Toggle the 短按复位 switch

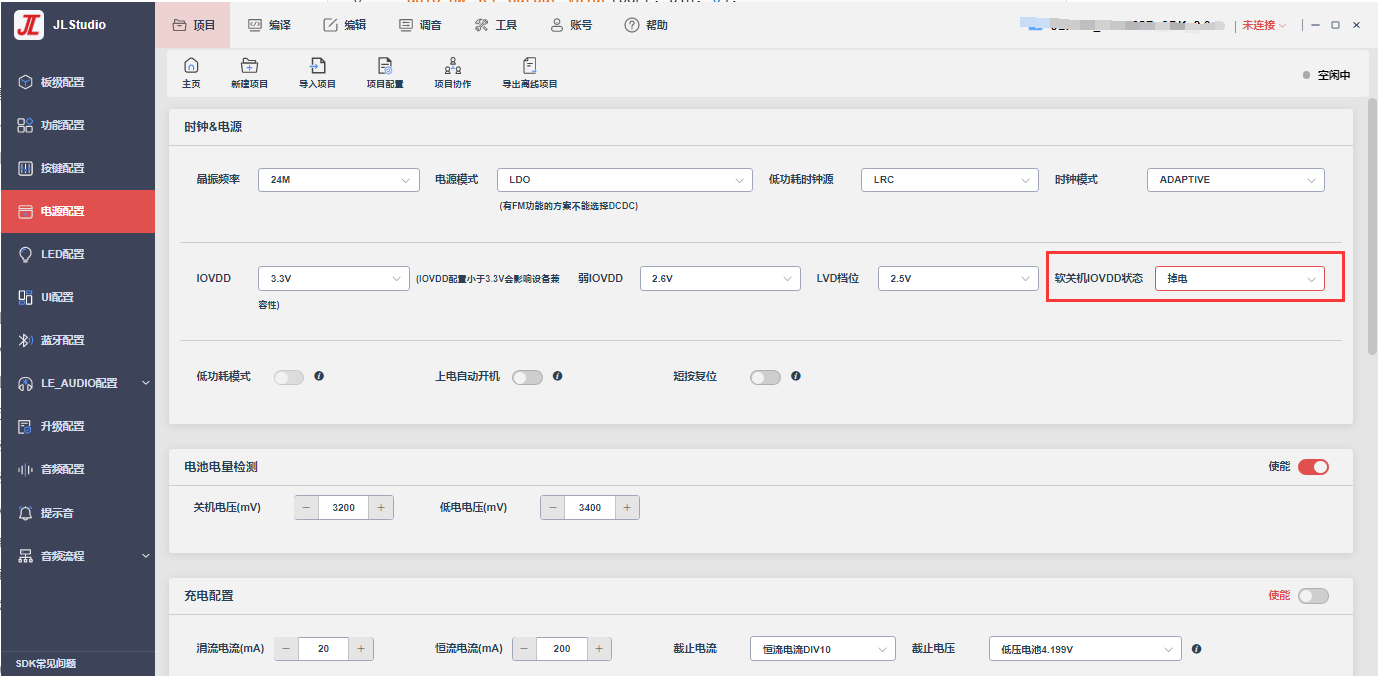pos(765,377)
